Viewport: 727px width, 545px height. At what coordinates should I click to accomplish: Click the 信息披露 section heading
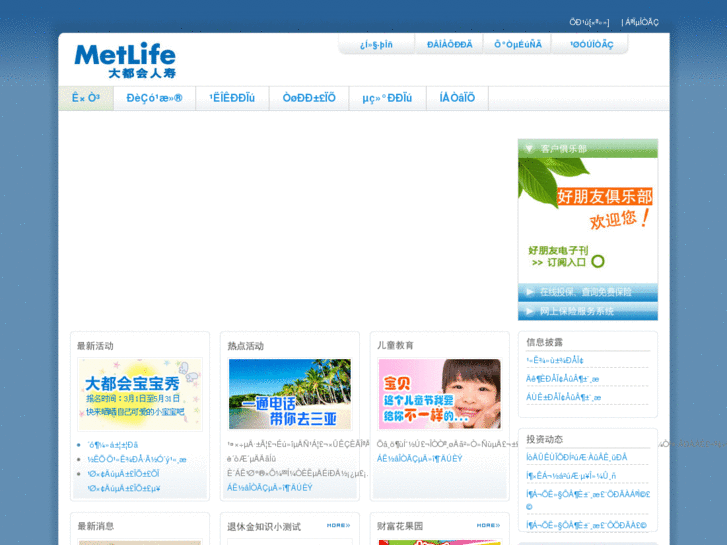pos(544,342)
